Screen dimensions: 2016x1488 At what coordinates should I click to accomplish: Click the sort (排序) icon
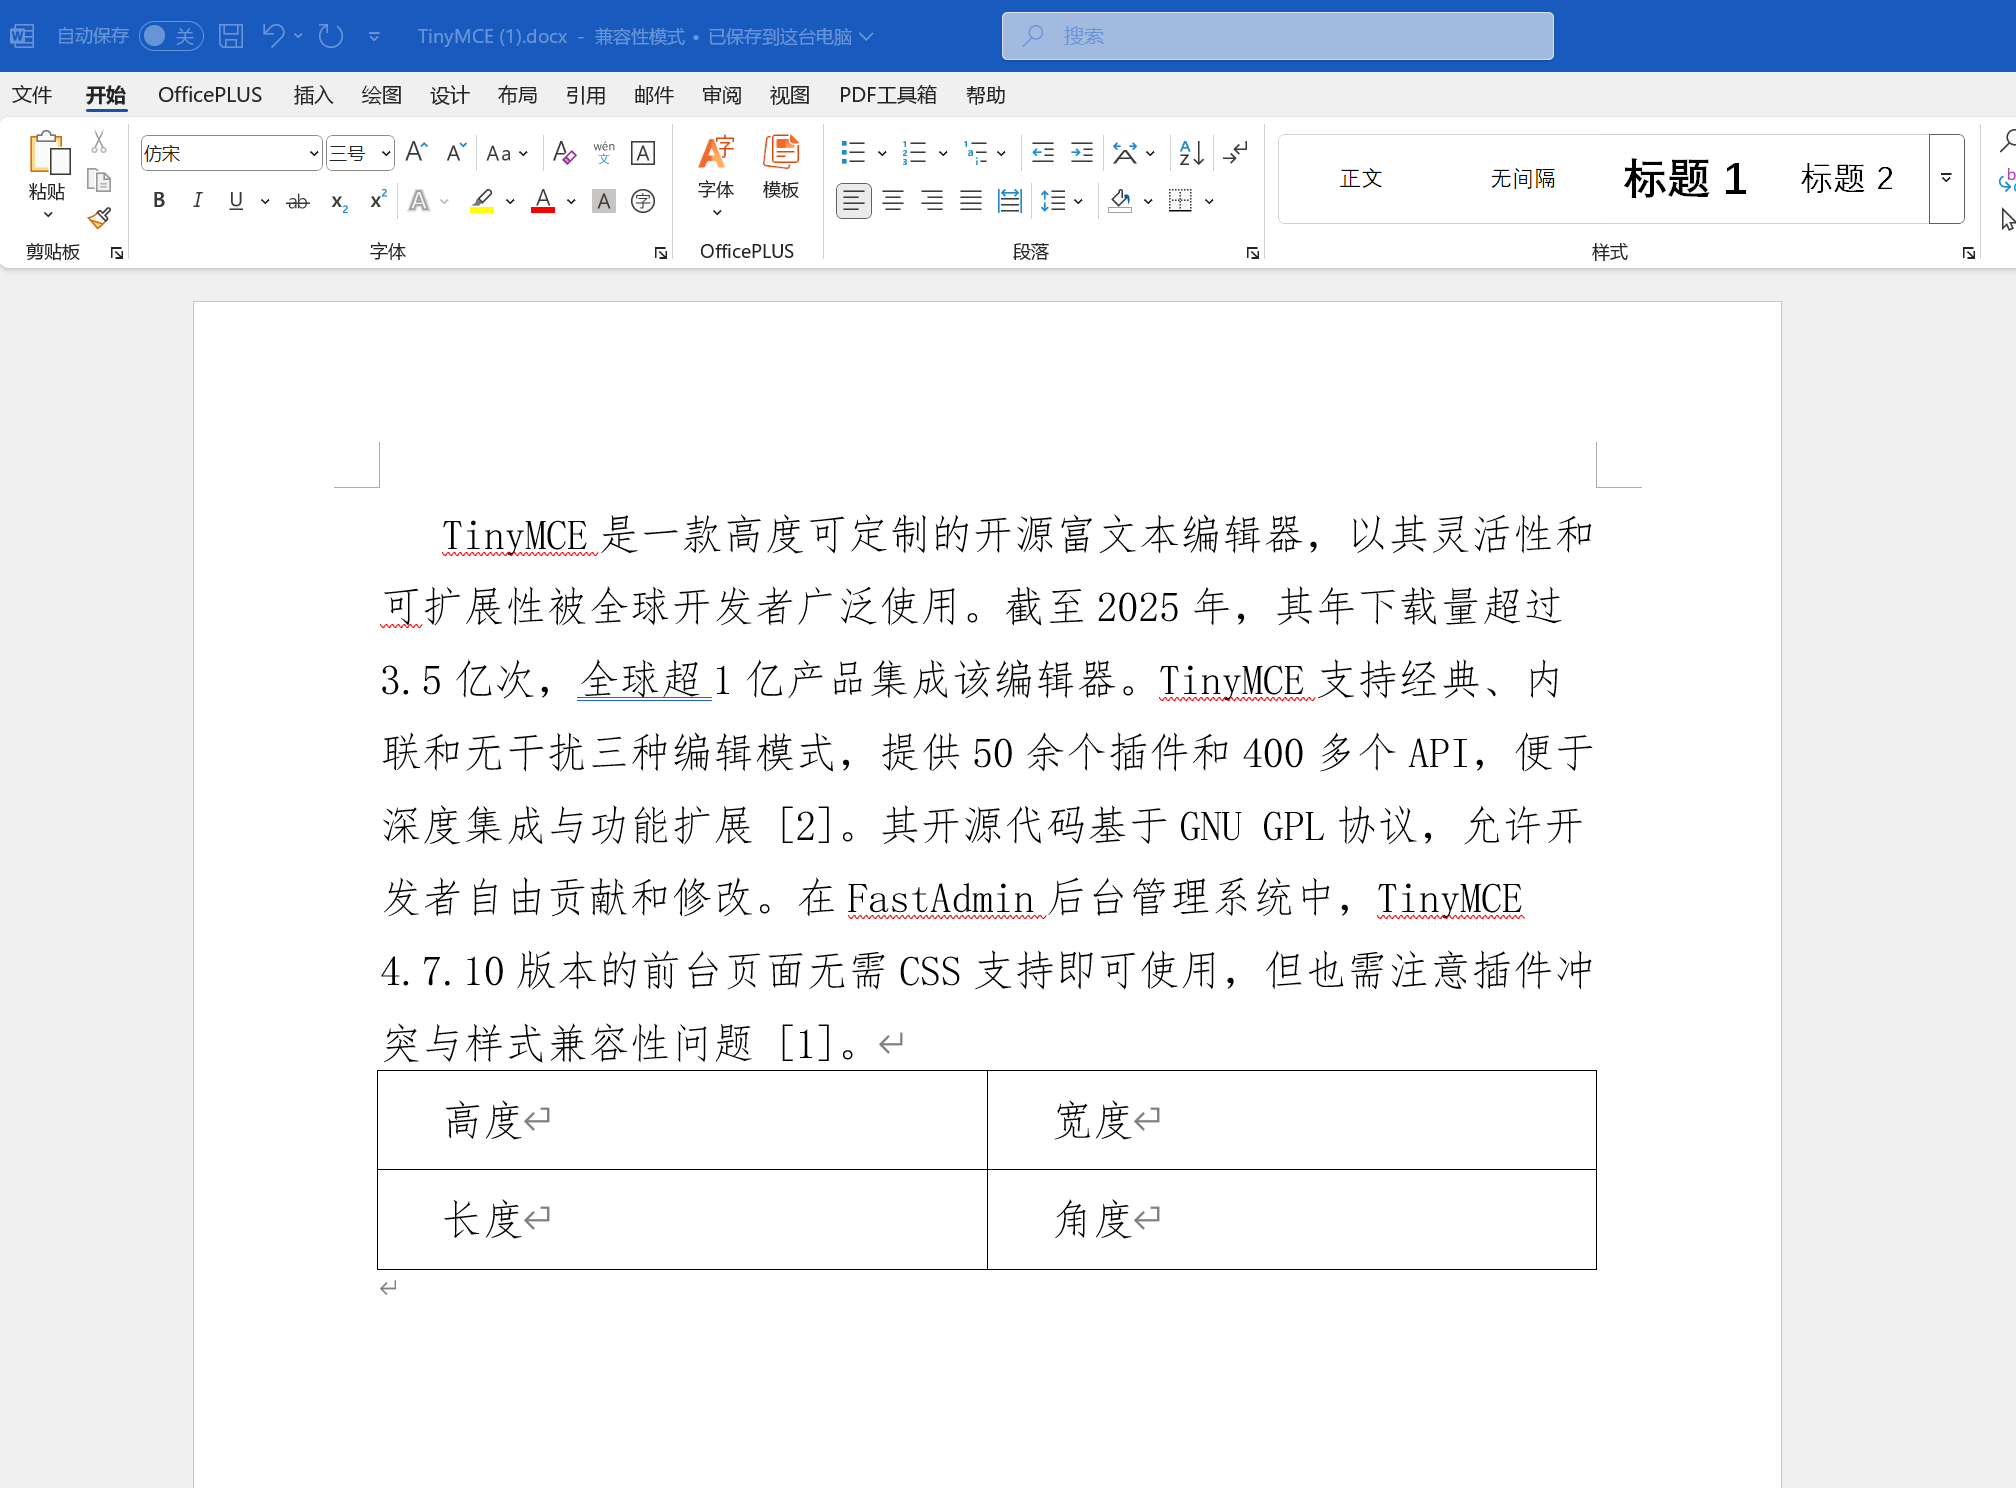point(1190,152)
